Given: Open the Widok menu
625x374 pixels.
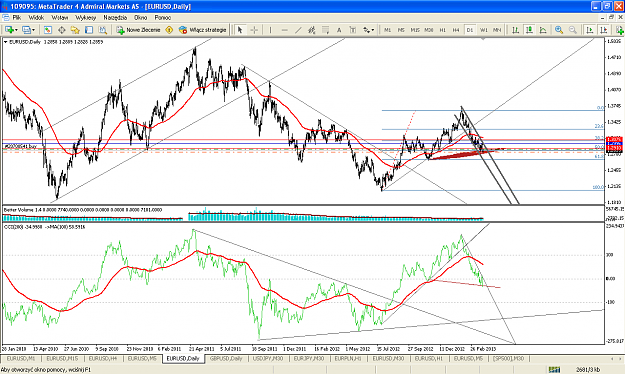Looking at the screenshot, I should click(36, 18).
